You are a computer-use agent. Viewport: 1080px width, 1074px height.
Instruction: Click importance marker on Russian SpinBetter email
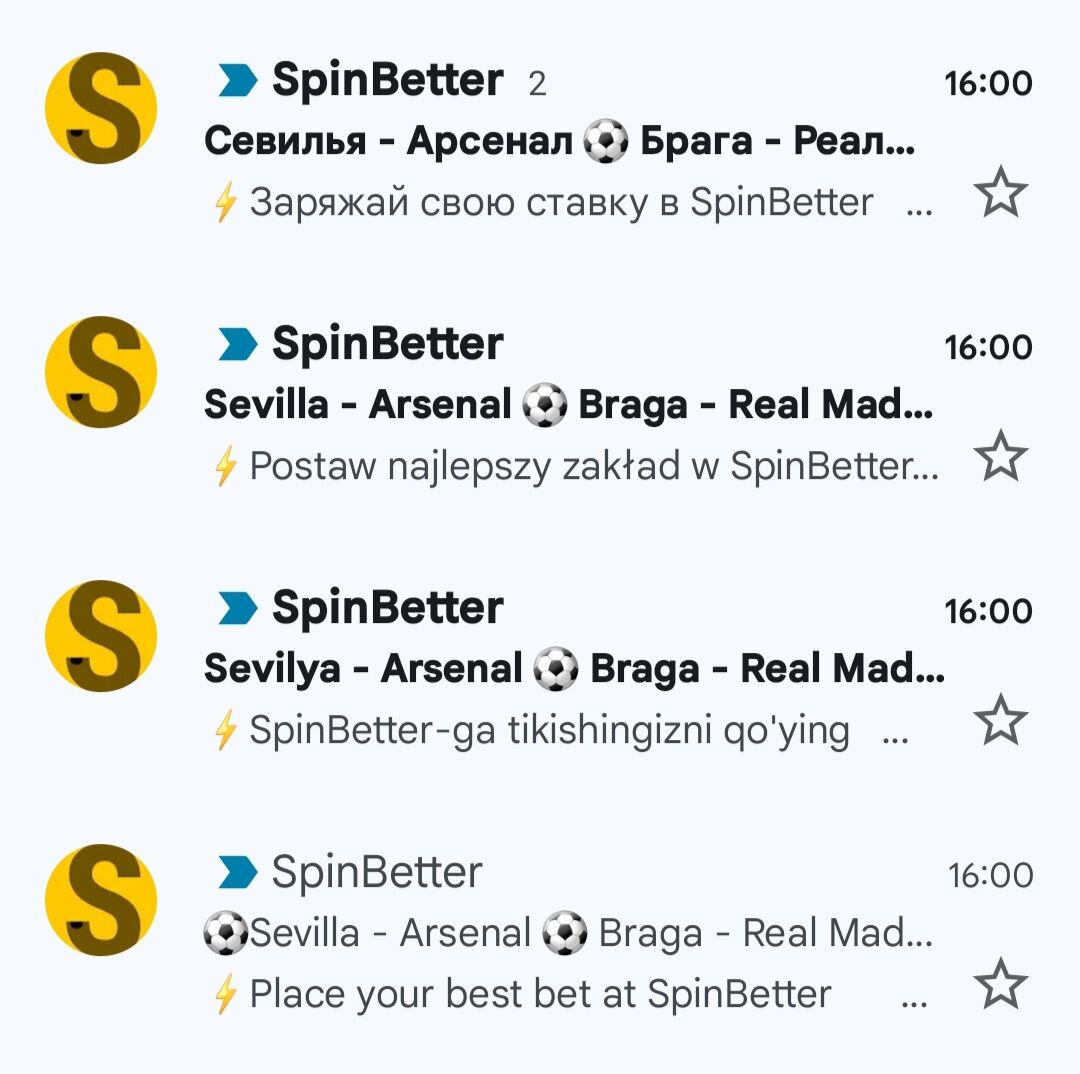pyautogui.click(x=237, y=81)
